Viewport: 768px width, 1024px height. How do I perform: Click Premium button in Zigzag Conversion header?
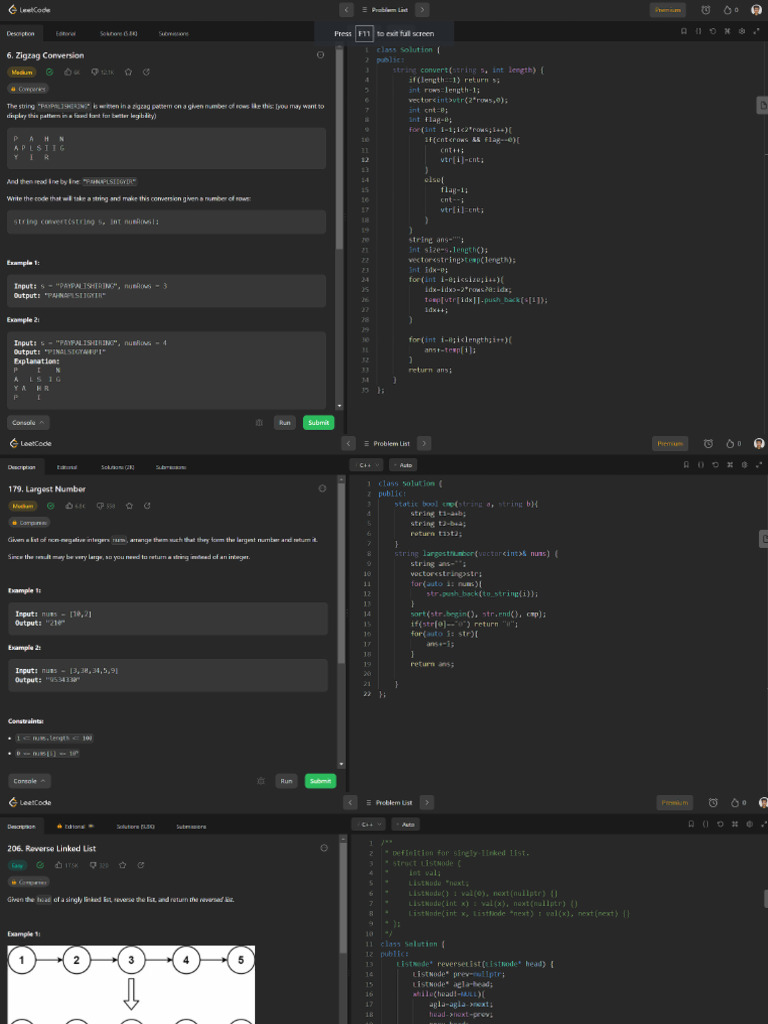pos(667,10)
